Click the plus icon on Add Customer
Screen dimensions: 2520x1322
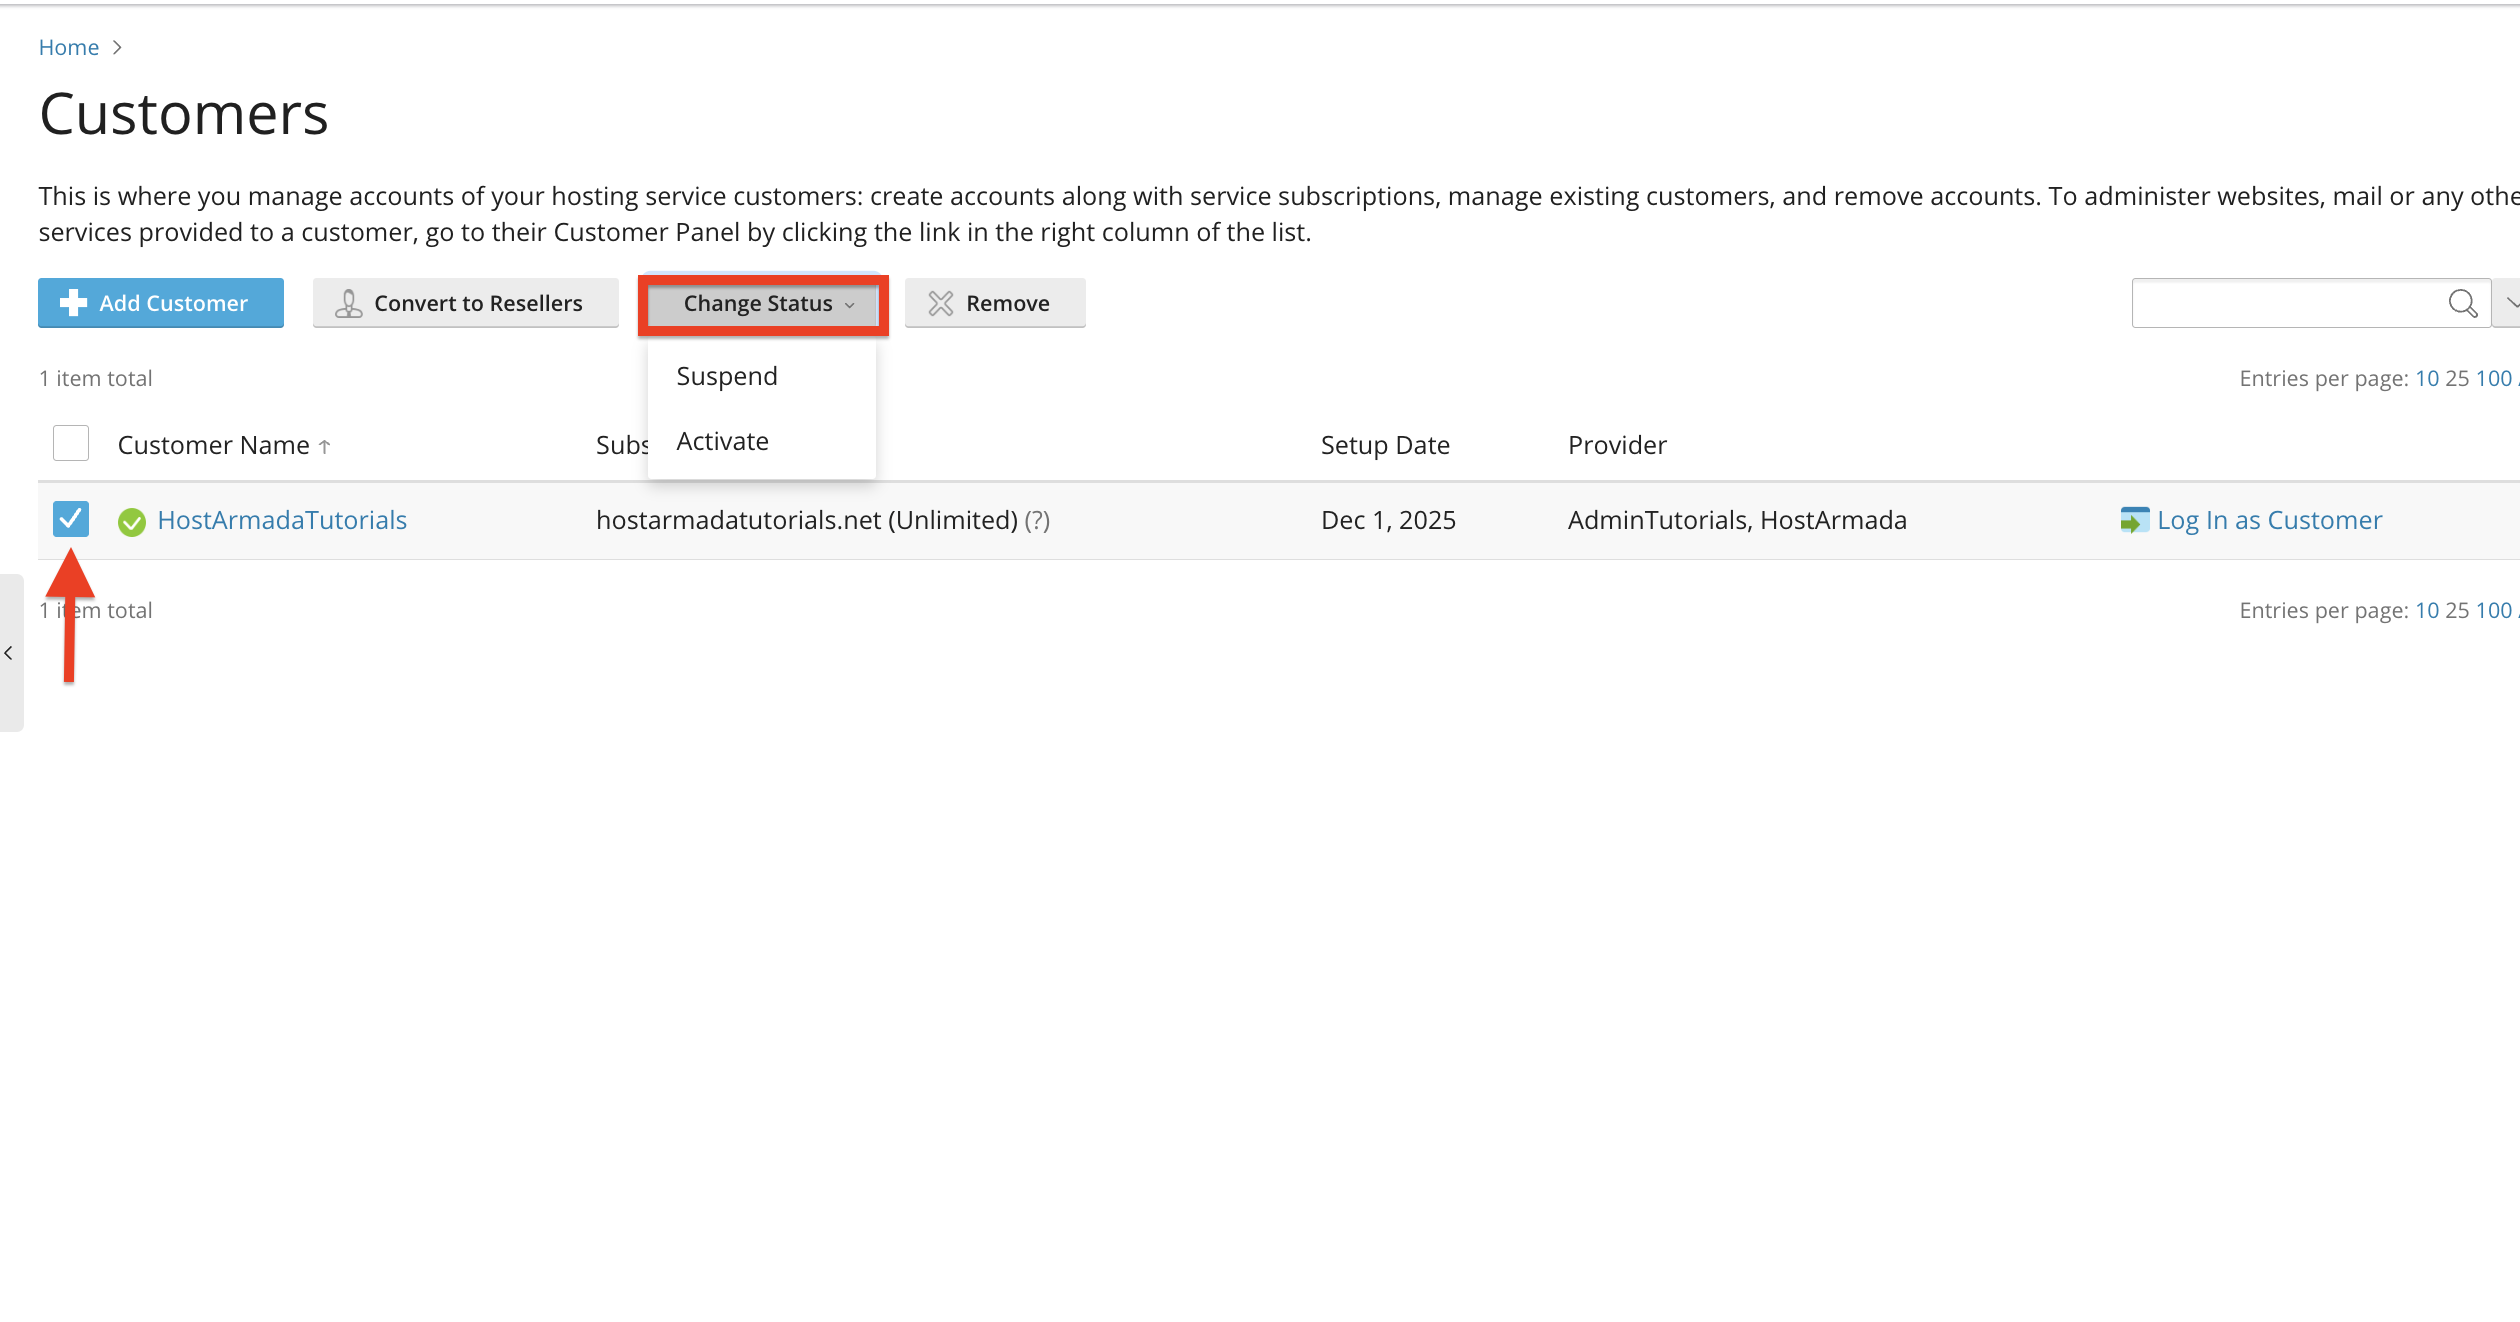(73, 303)
